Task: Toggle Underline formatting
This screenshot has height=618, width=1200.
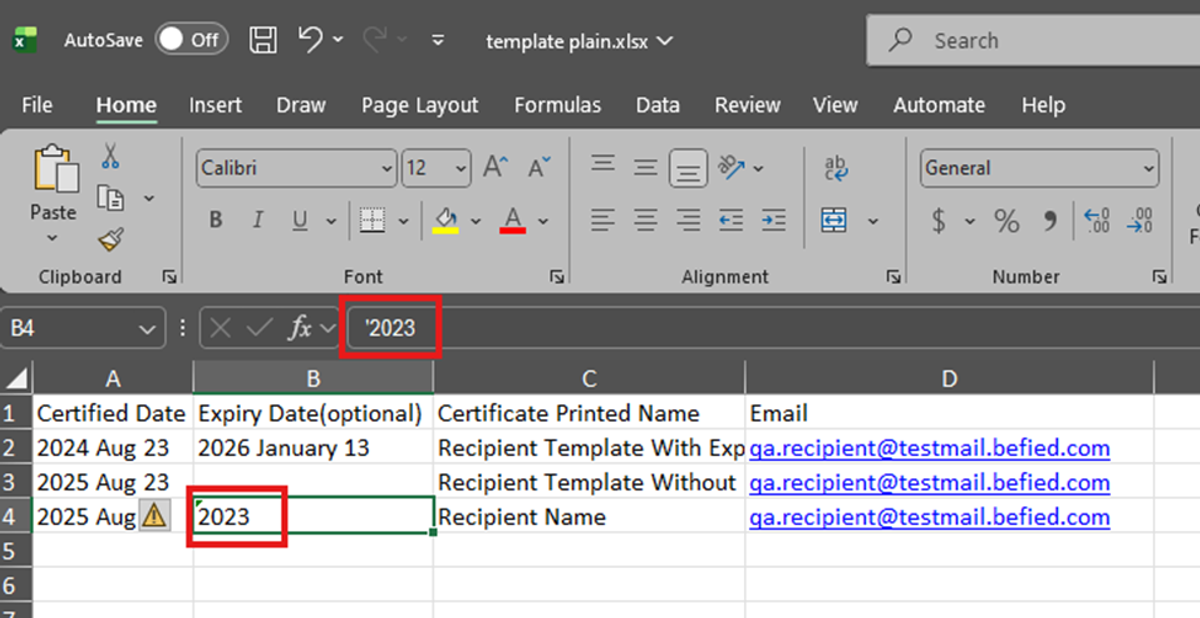Action: pyautogui.click(x=300, y=220)
